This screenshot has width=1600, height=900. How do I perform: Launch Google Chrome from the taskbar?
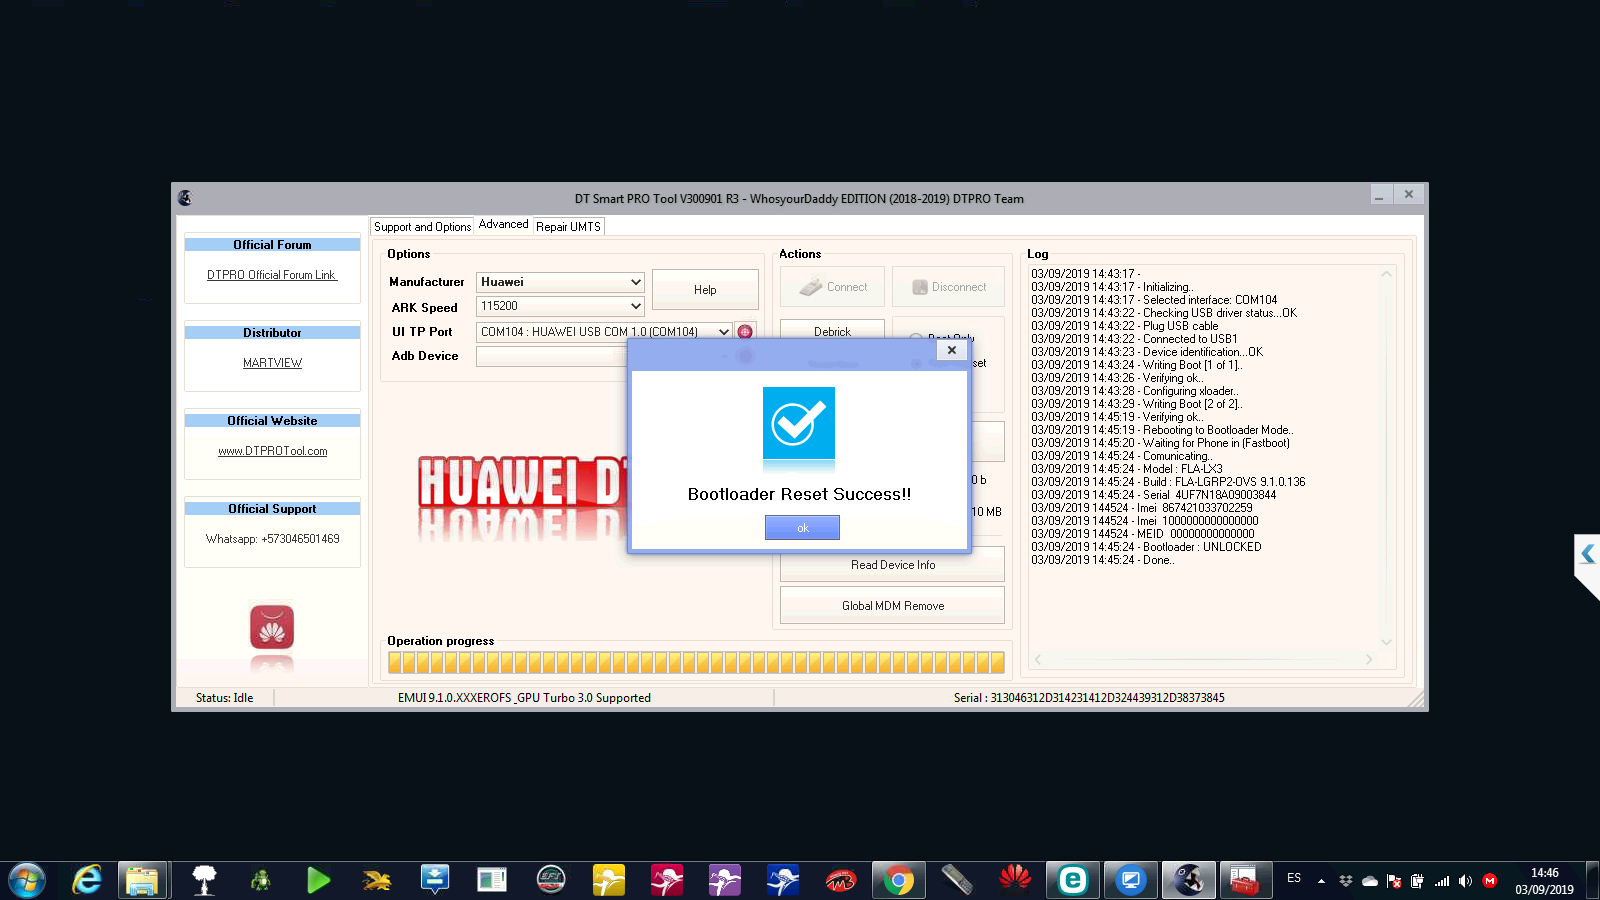(898, 880)
